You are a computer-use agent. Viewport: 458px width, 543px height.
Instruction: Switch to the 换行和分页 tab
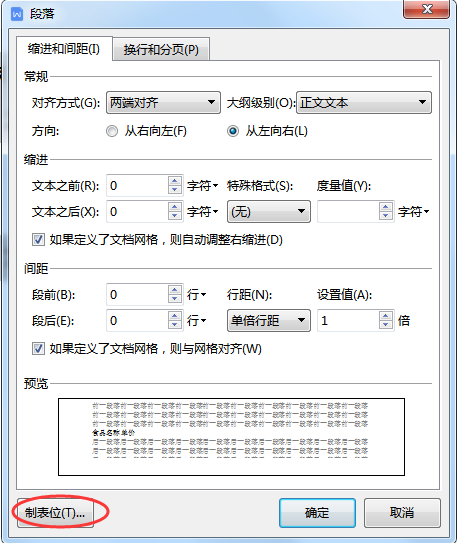161,50
